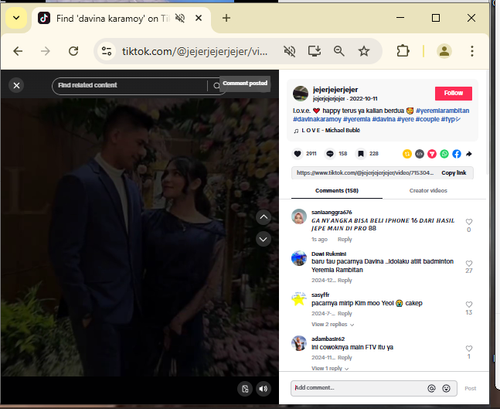
Task: Open comments via speech bubble icon
Action: click(x=330, y=154)
